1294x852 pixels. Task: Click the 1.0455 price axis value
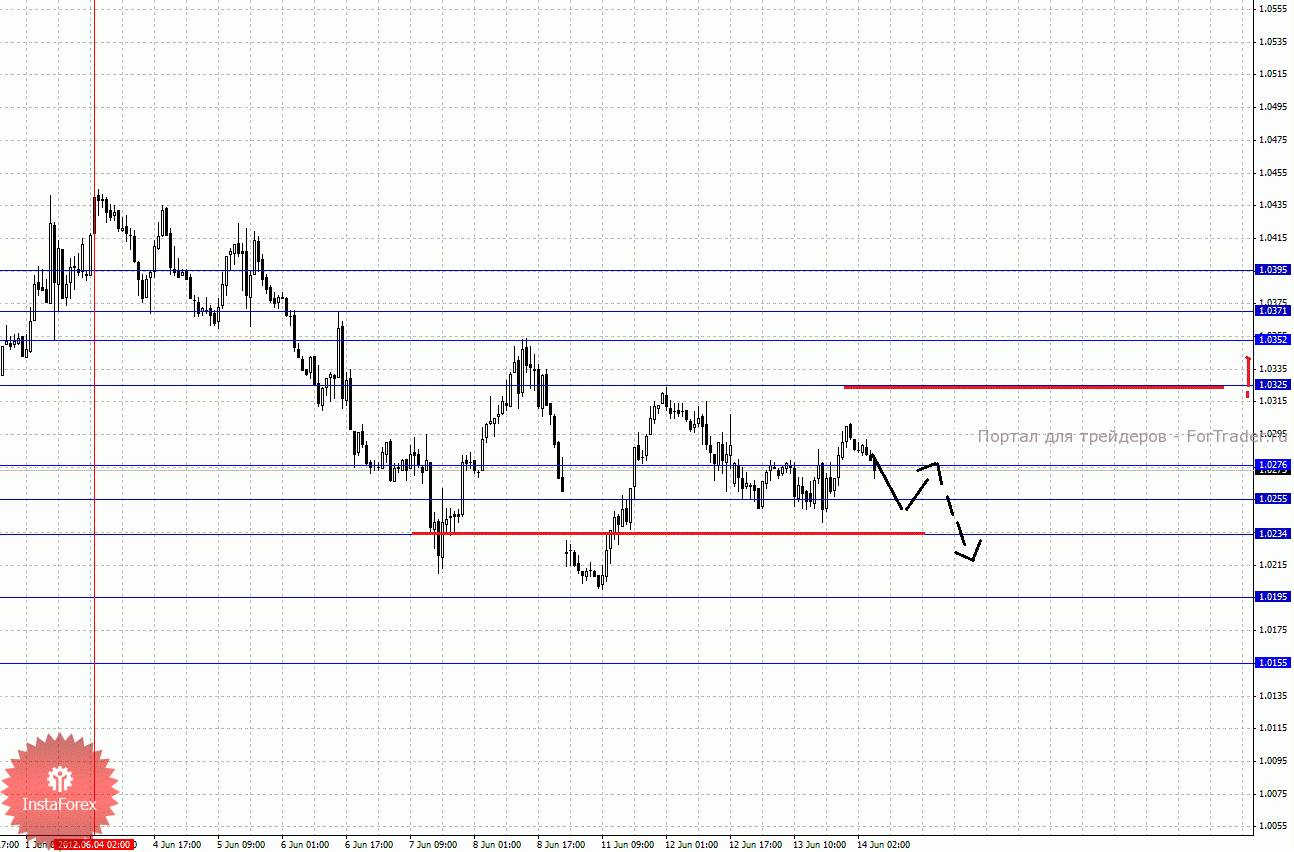[1273, 172]
